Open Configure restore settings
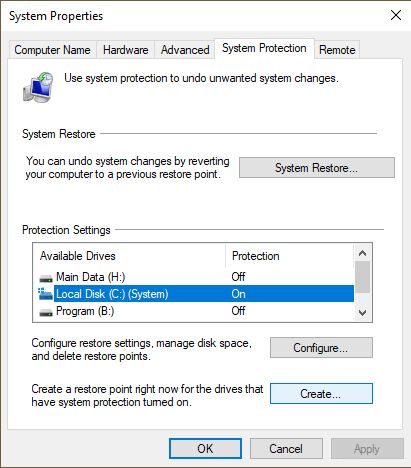 (x=321, y=348)
